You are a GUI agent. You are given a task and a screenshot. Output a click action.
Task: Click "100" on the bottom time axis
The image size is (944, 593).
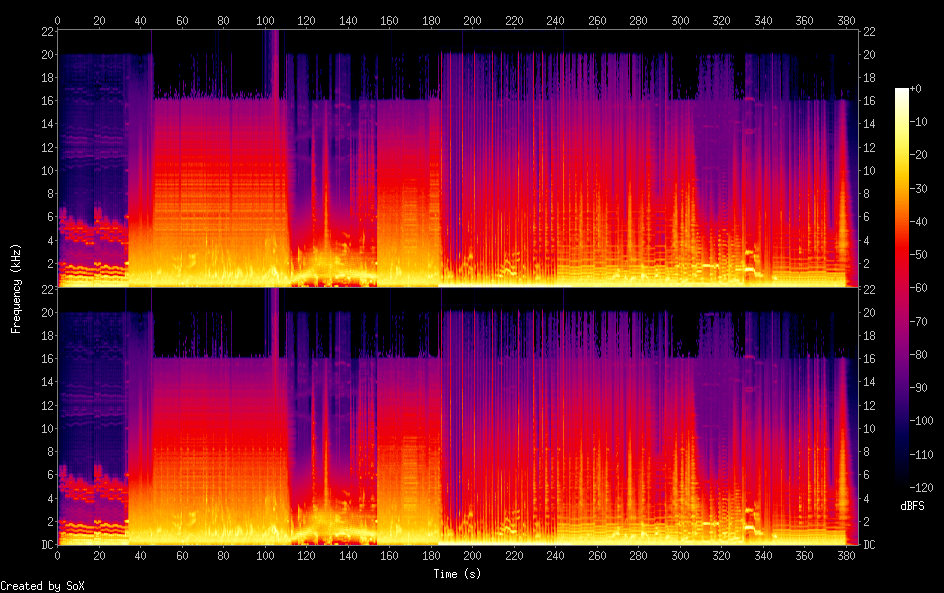tap(265, 556)
